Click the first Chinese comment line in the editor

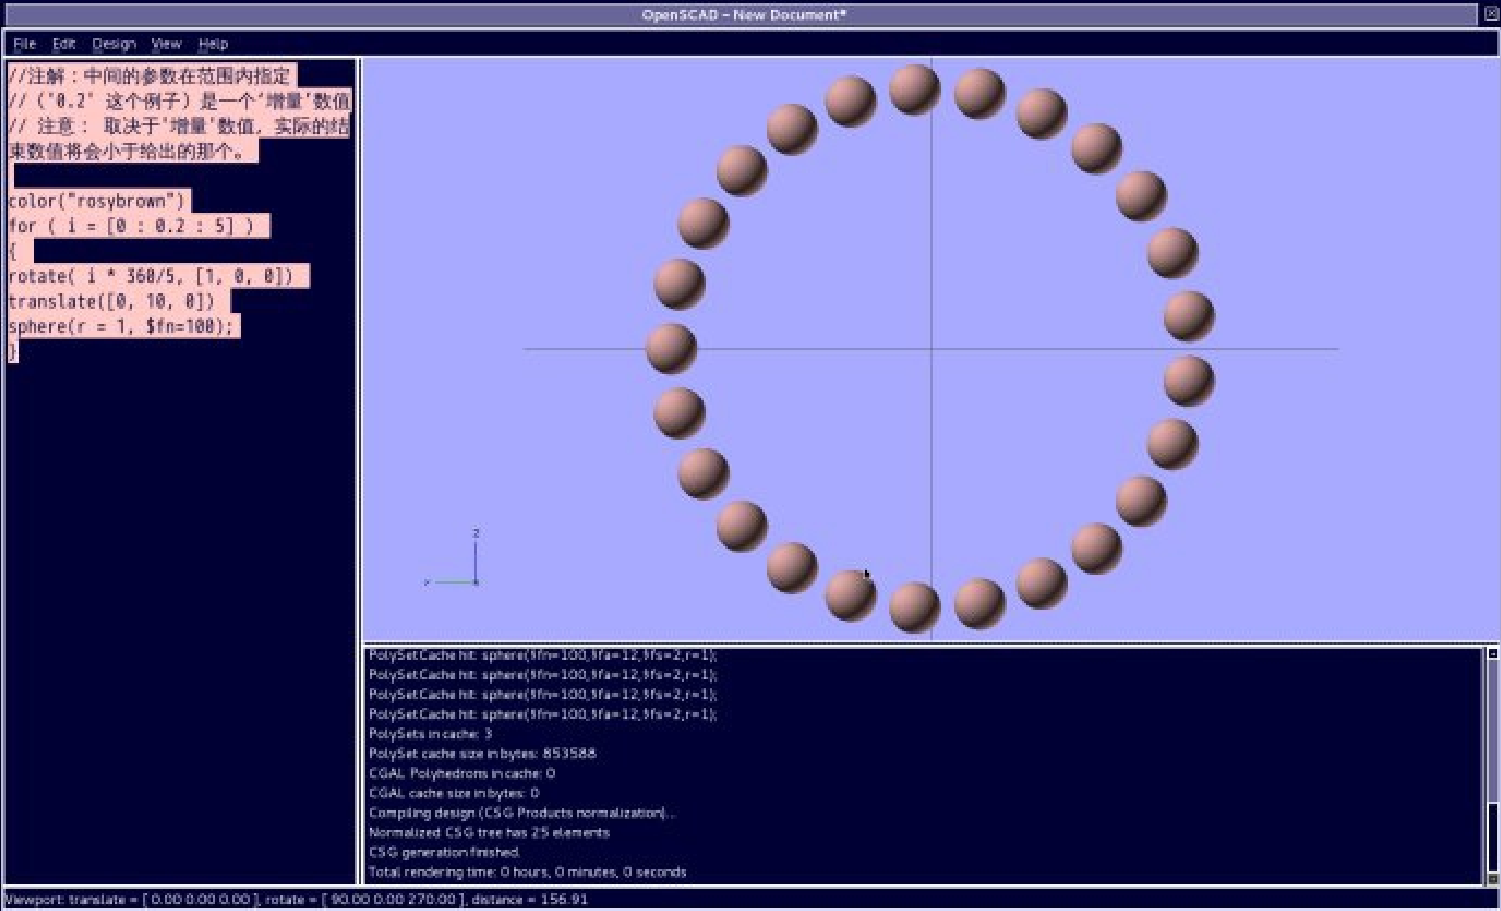[x=150, y=76]
